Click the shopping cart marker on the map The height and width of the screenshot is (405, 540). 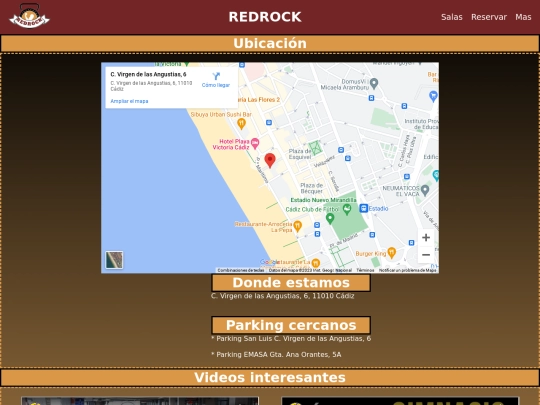[433, 96]
